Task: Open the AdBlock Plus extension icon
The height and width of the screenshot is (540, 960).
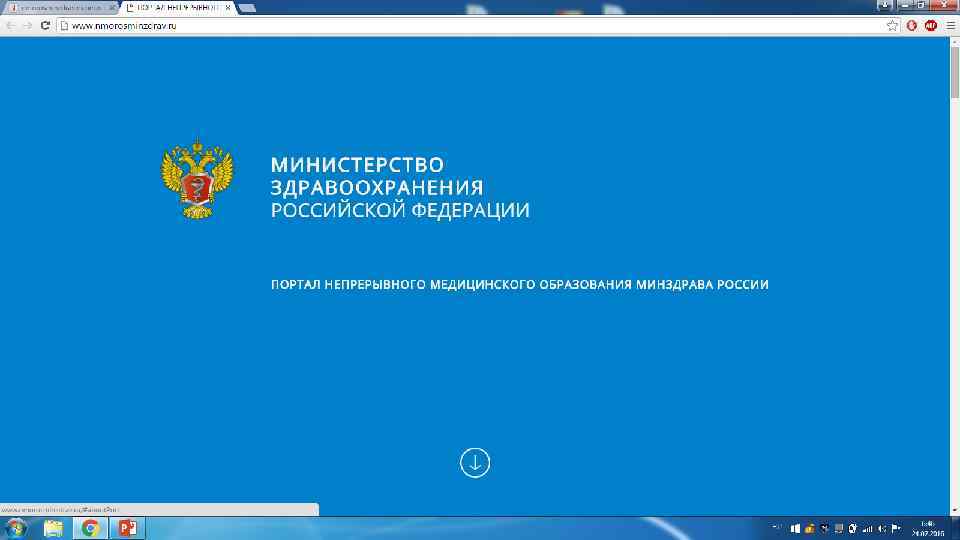Action: (x=931, y=26)
